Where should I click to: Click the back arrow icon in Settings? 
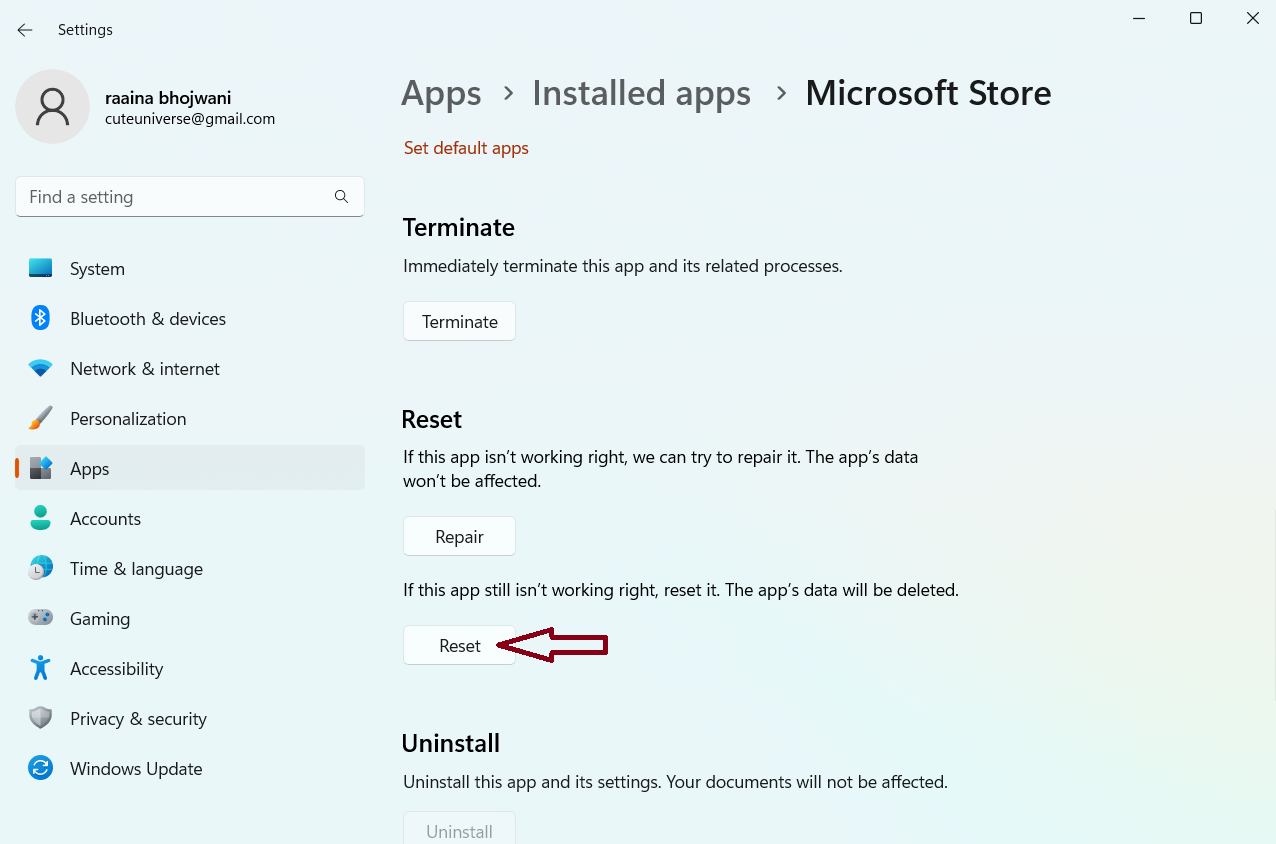coord(25,30)
